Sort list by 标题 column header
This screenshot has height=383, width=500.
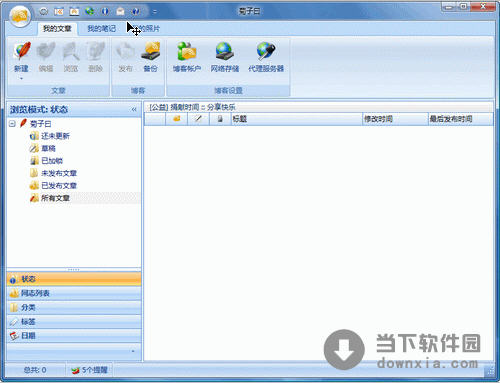tap(297, 119)
